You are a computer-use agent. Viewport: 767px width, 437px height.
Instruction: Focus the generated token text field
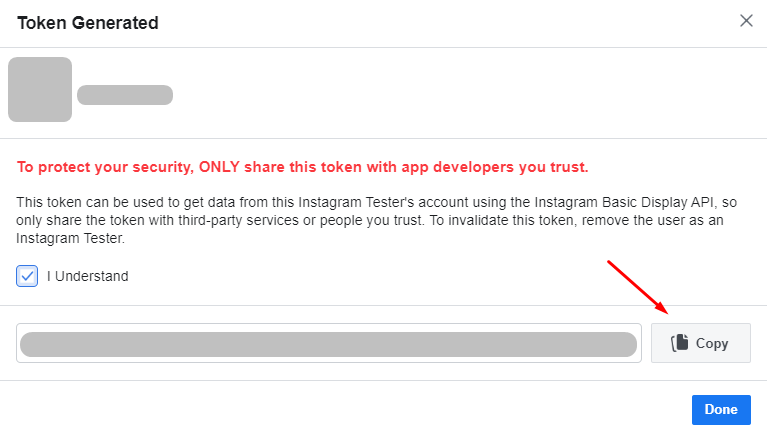(329, 343)
